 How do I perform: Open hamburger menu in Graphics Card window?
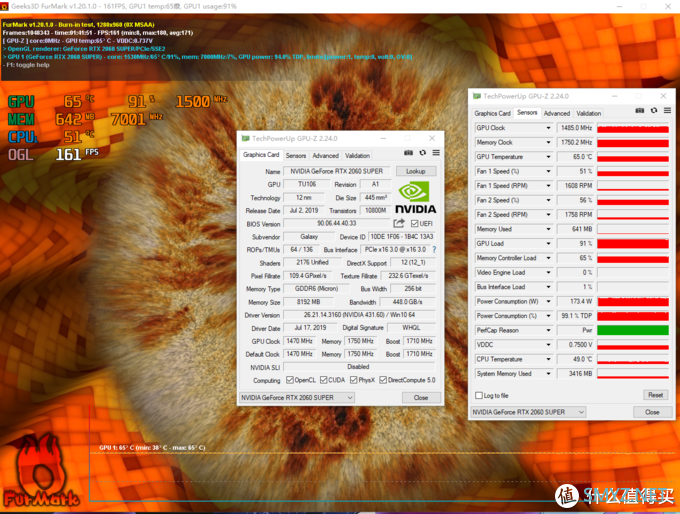[x=436, y=153]
